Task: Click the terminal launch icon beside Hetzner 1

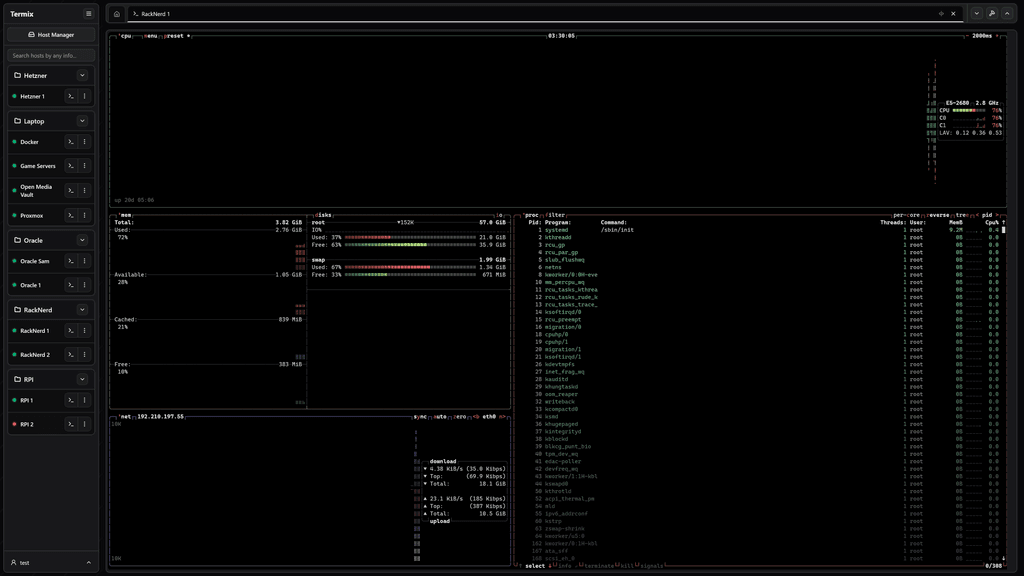Action: [x=70, y=96]
